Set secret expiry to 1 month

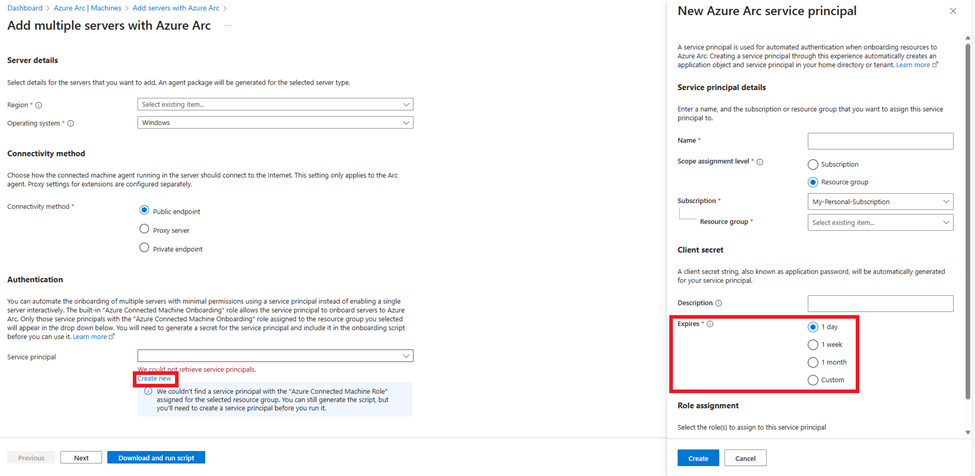tap(812, 362)
